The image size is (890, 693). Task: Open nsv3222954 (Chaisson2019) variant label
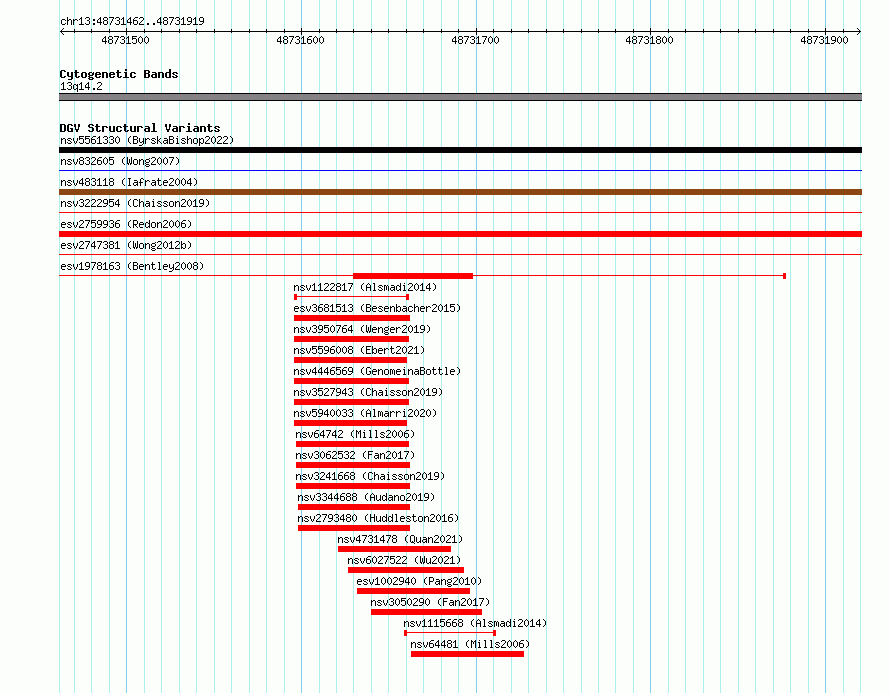tap(135, 203)
